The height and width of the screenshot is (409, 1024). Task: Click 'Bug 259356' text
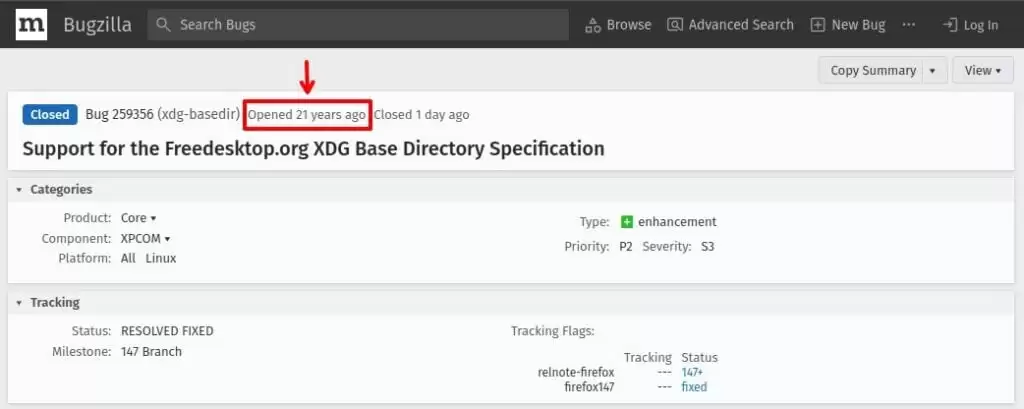[120, 114]
